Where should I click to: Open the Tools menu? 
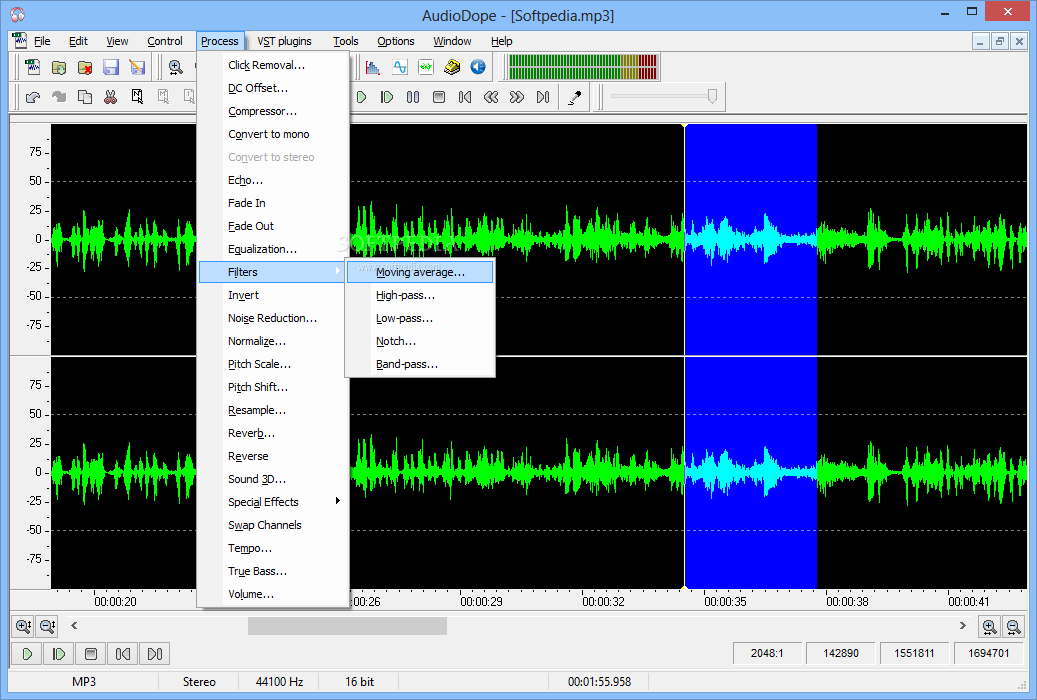coord(345,41)
